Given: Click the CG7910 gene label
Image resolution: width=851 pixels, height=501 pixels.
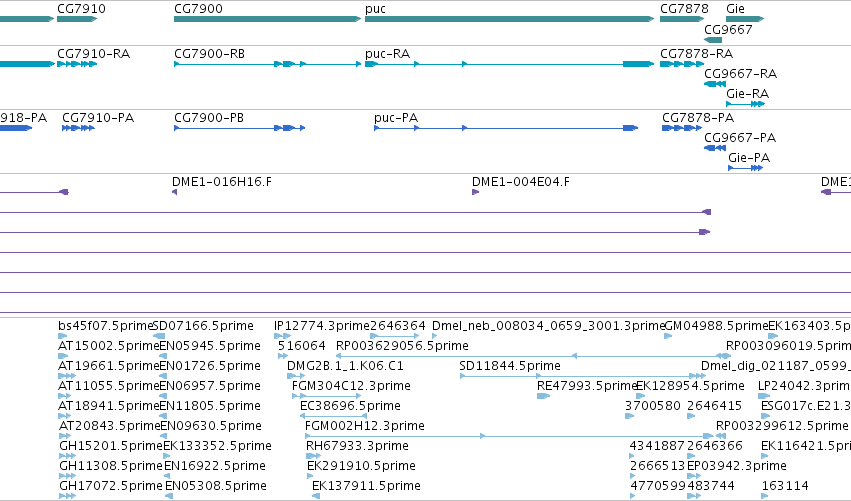Looking at the screenshot, I should [81, 9].
